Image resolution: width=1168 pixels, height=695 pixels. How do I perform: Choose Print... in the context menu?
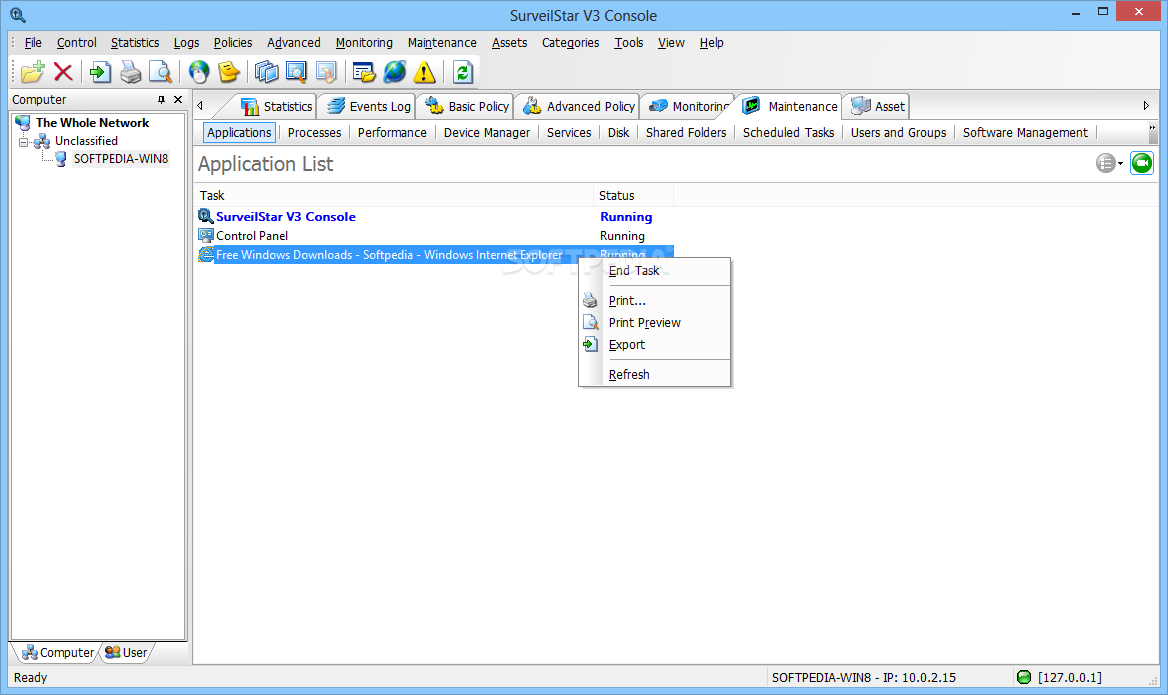click(x=655, y=301)
